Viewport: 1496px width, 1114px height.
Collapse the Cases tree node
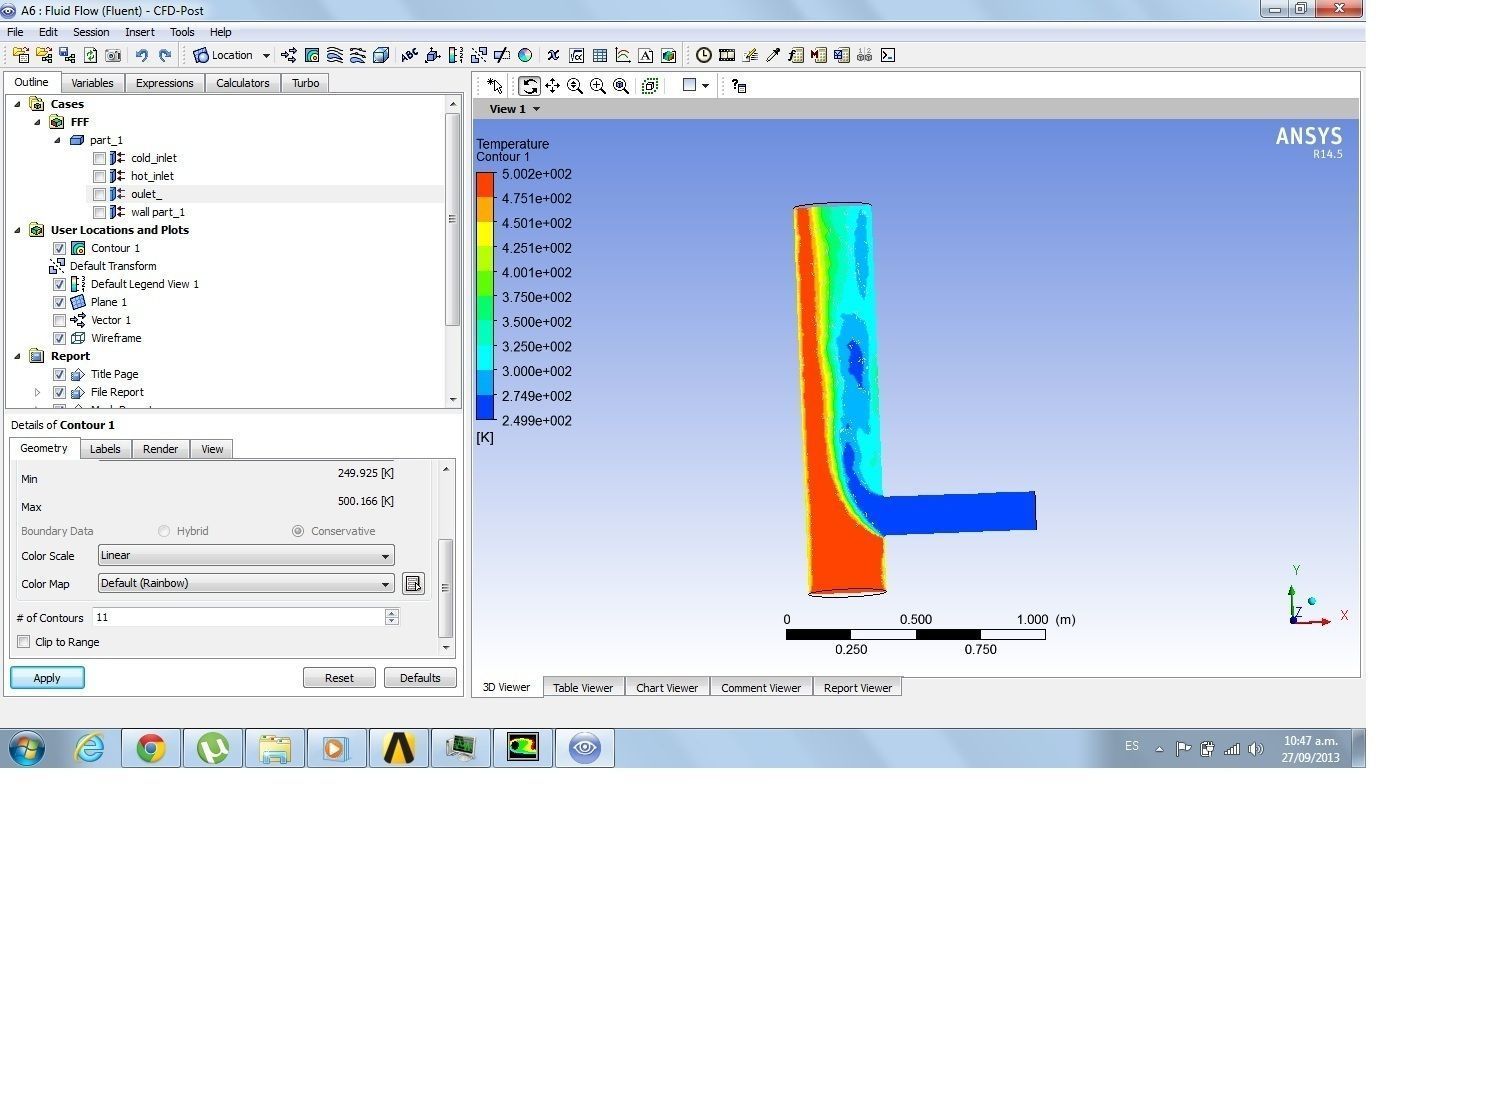[17, 104]
